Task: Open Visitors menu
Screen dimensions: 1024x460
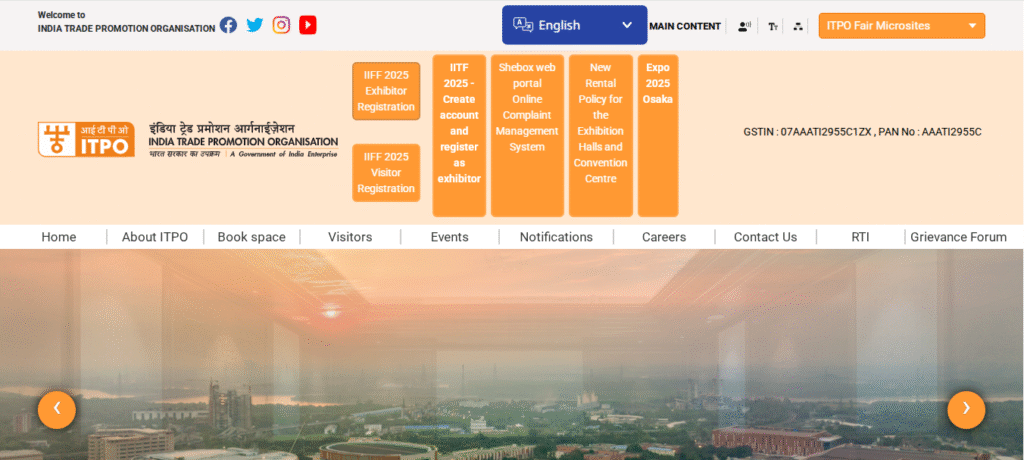Action: click(x=350, y=237)
